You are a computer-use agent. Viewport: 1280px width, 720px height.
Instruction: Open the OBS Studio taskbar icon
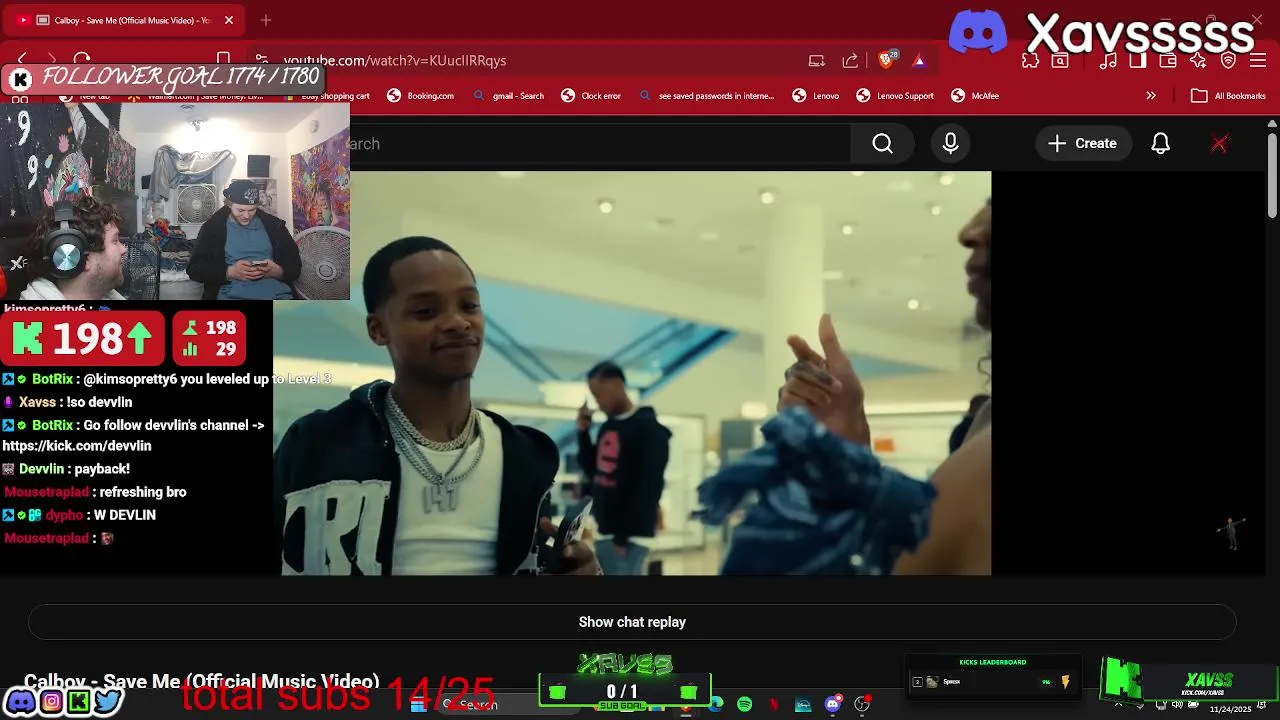click(x=862, y=705)
